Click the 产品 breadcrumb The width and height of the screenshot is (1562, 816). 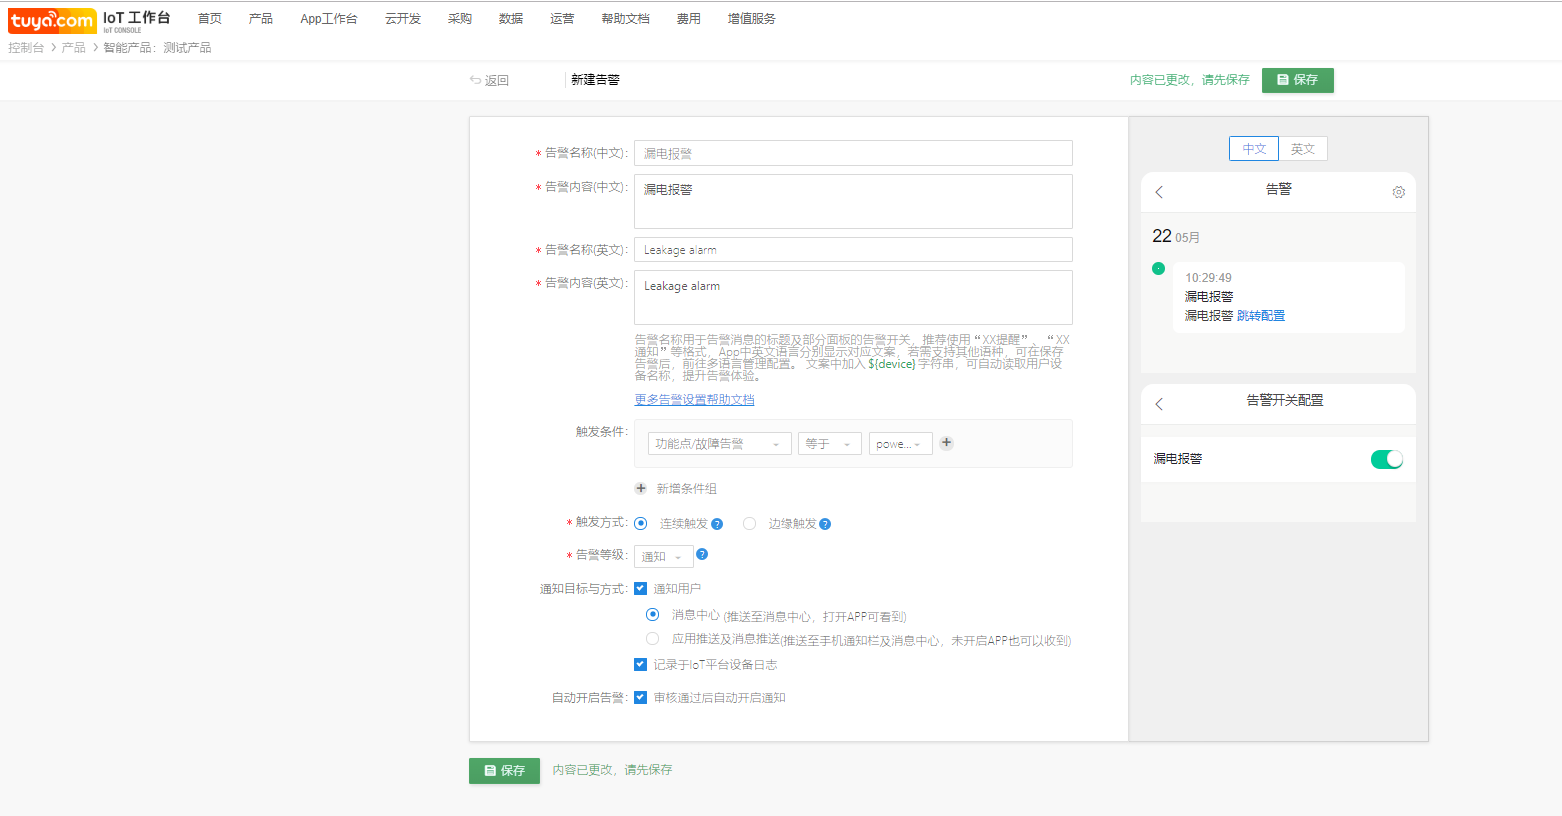pos(73,47)
